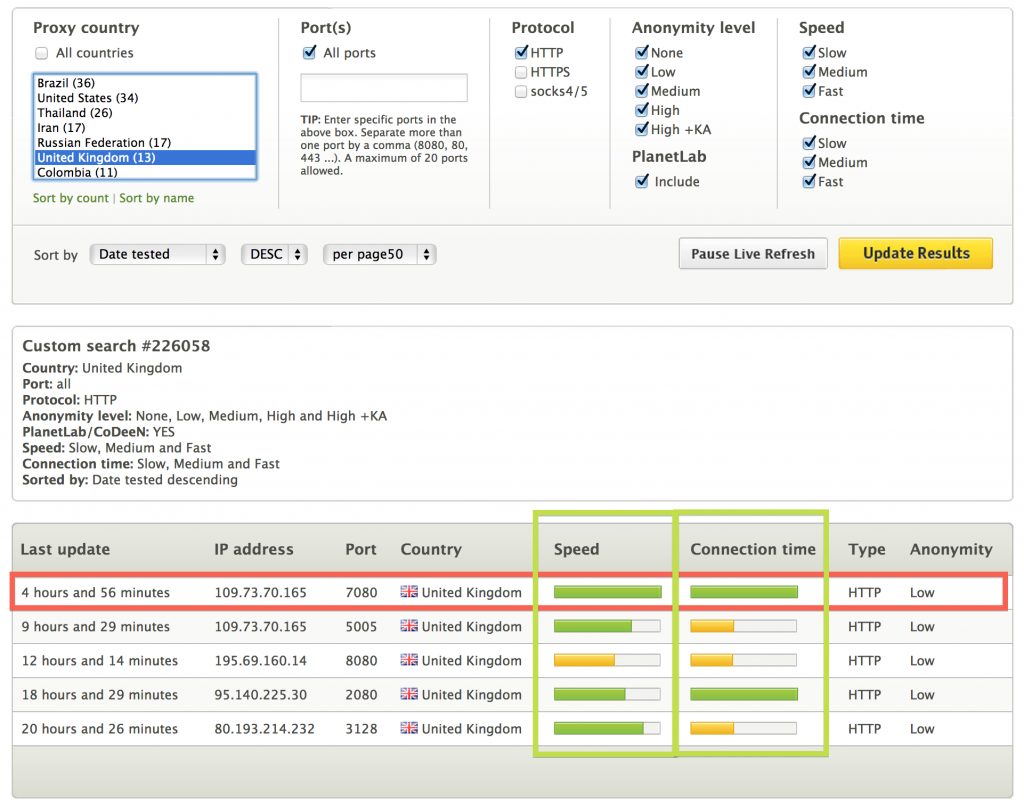The height and width of the screenshot is (808, 1024).
Task: Uncheck the Low anonymity level
Action: (642, 72)
